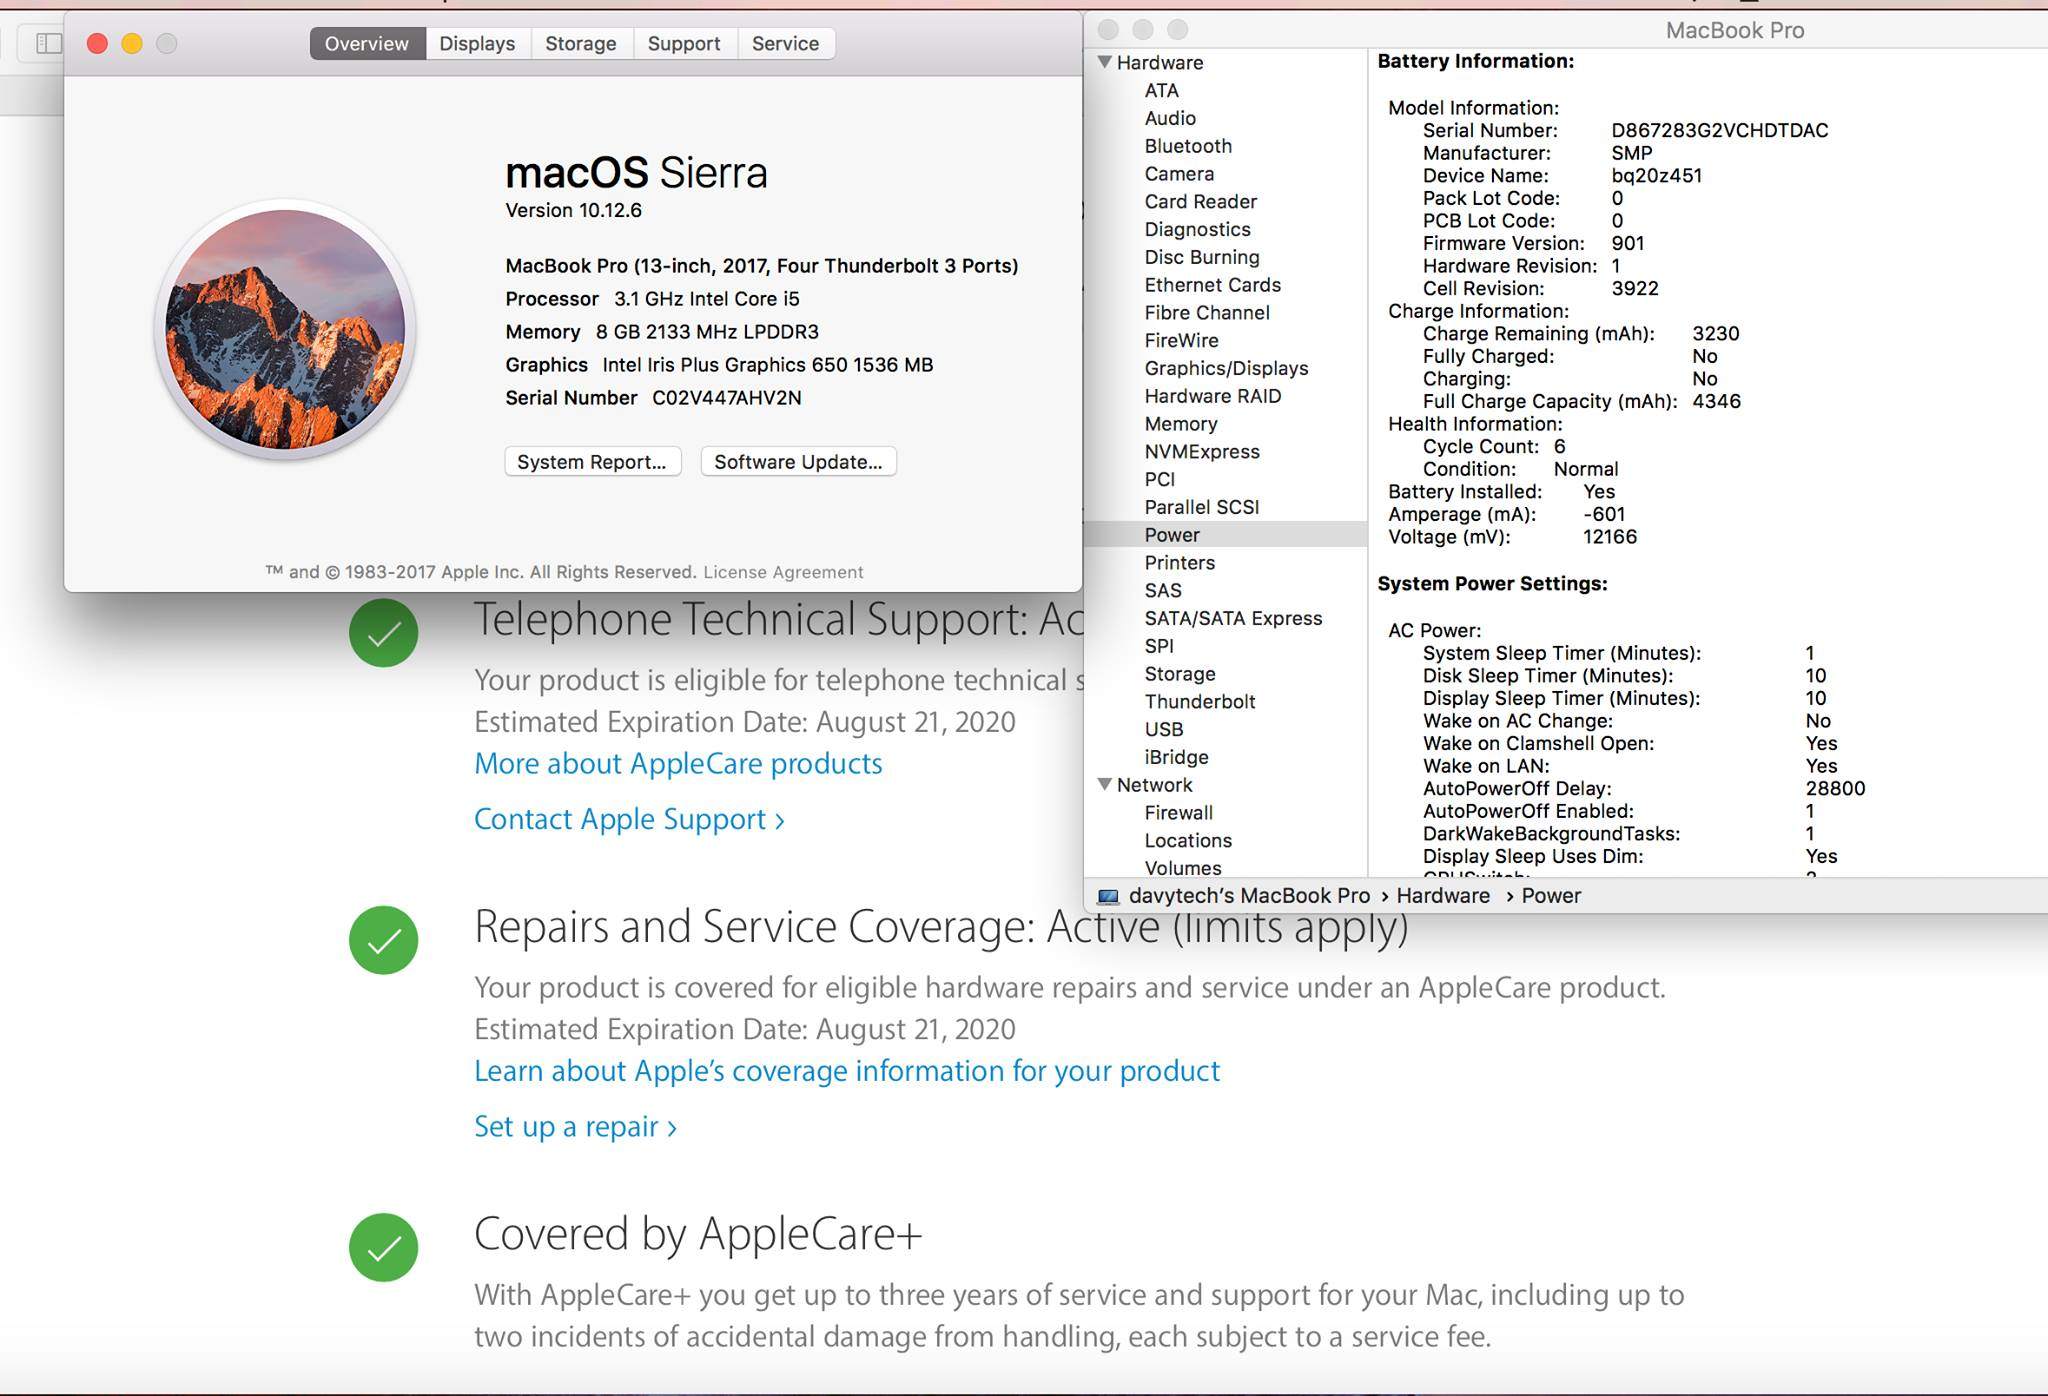The image size is (2048, 1396).
Task: Click the laptop icon in System Report path bar
Action: click(x=1108, y=896)
